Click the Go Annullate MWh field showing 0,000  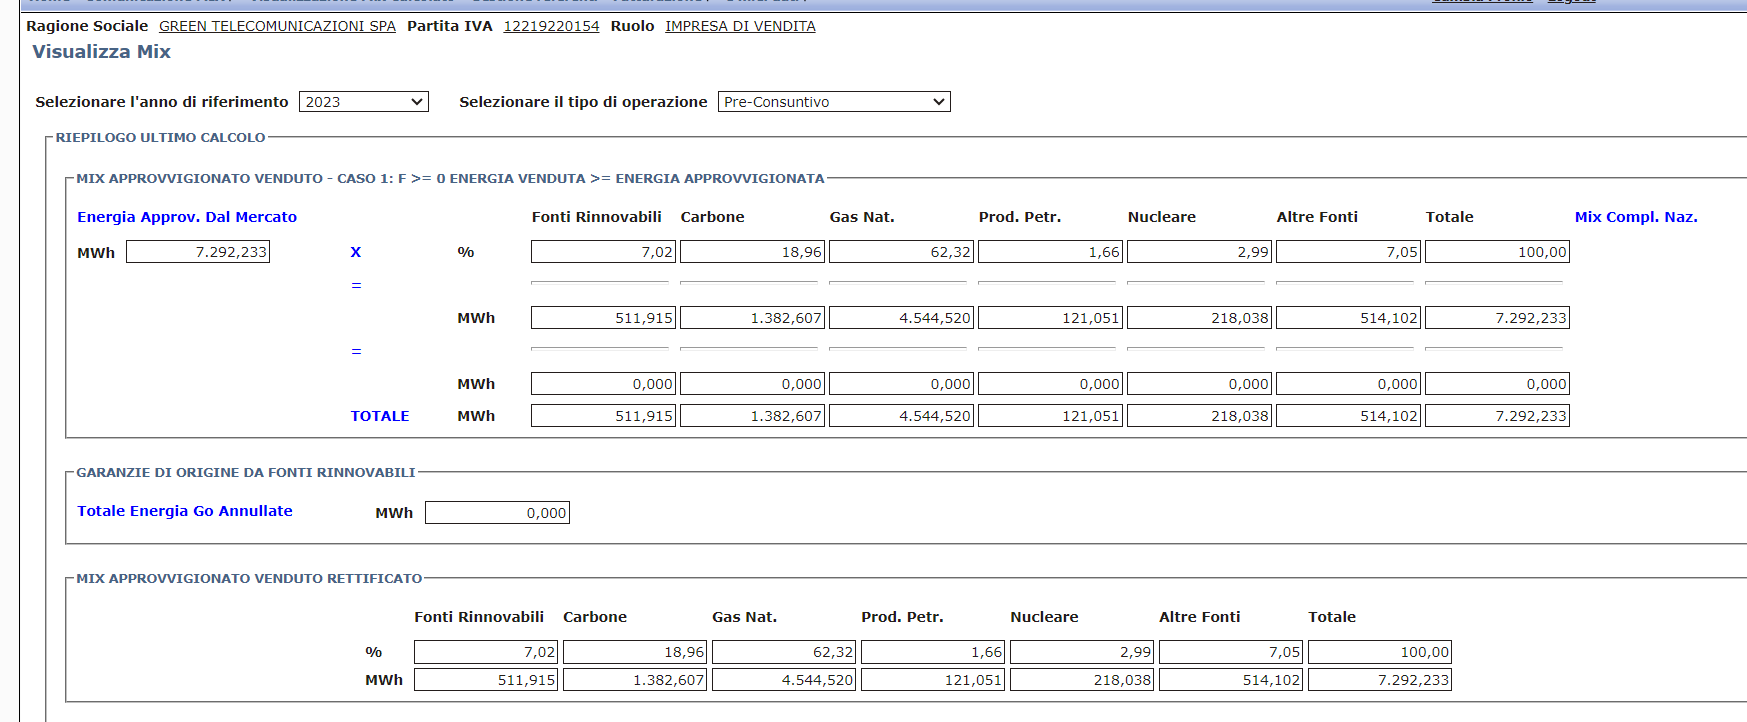click(x=497, y=513)
